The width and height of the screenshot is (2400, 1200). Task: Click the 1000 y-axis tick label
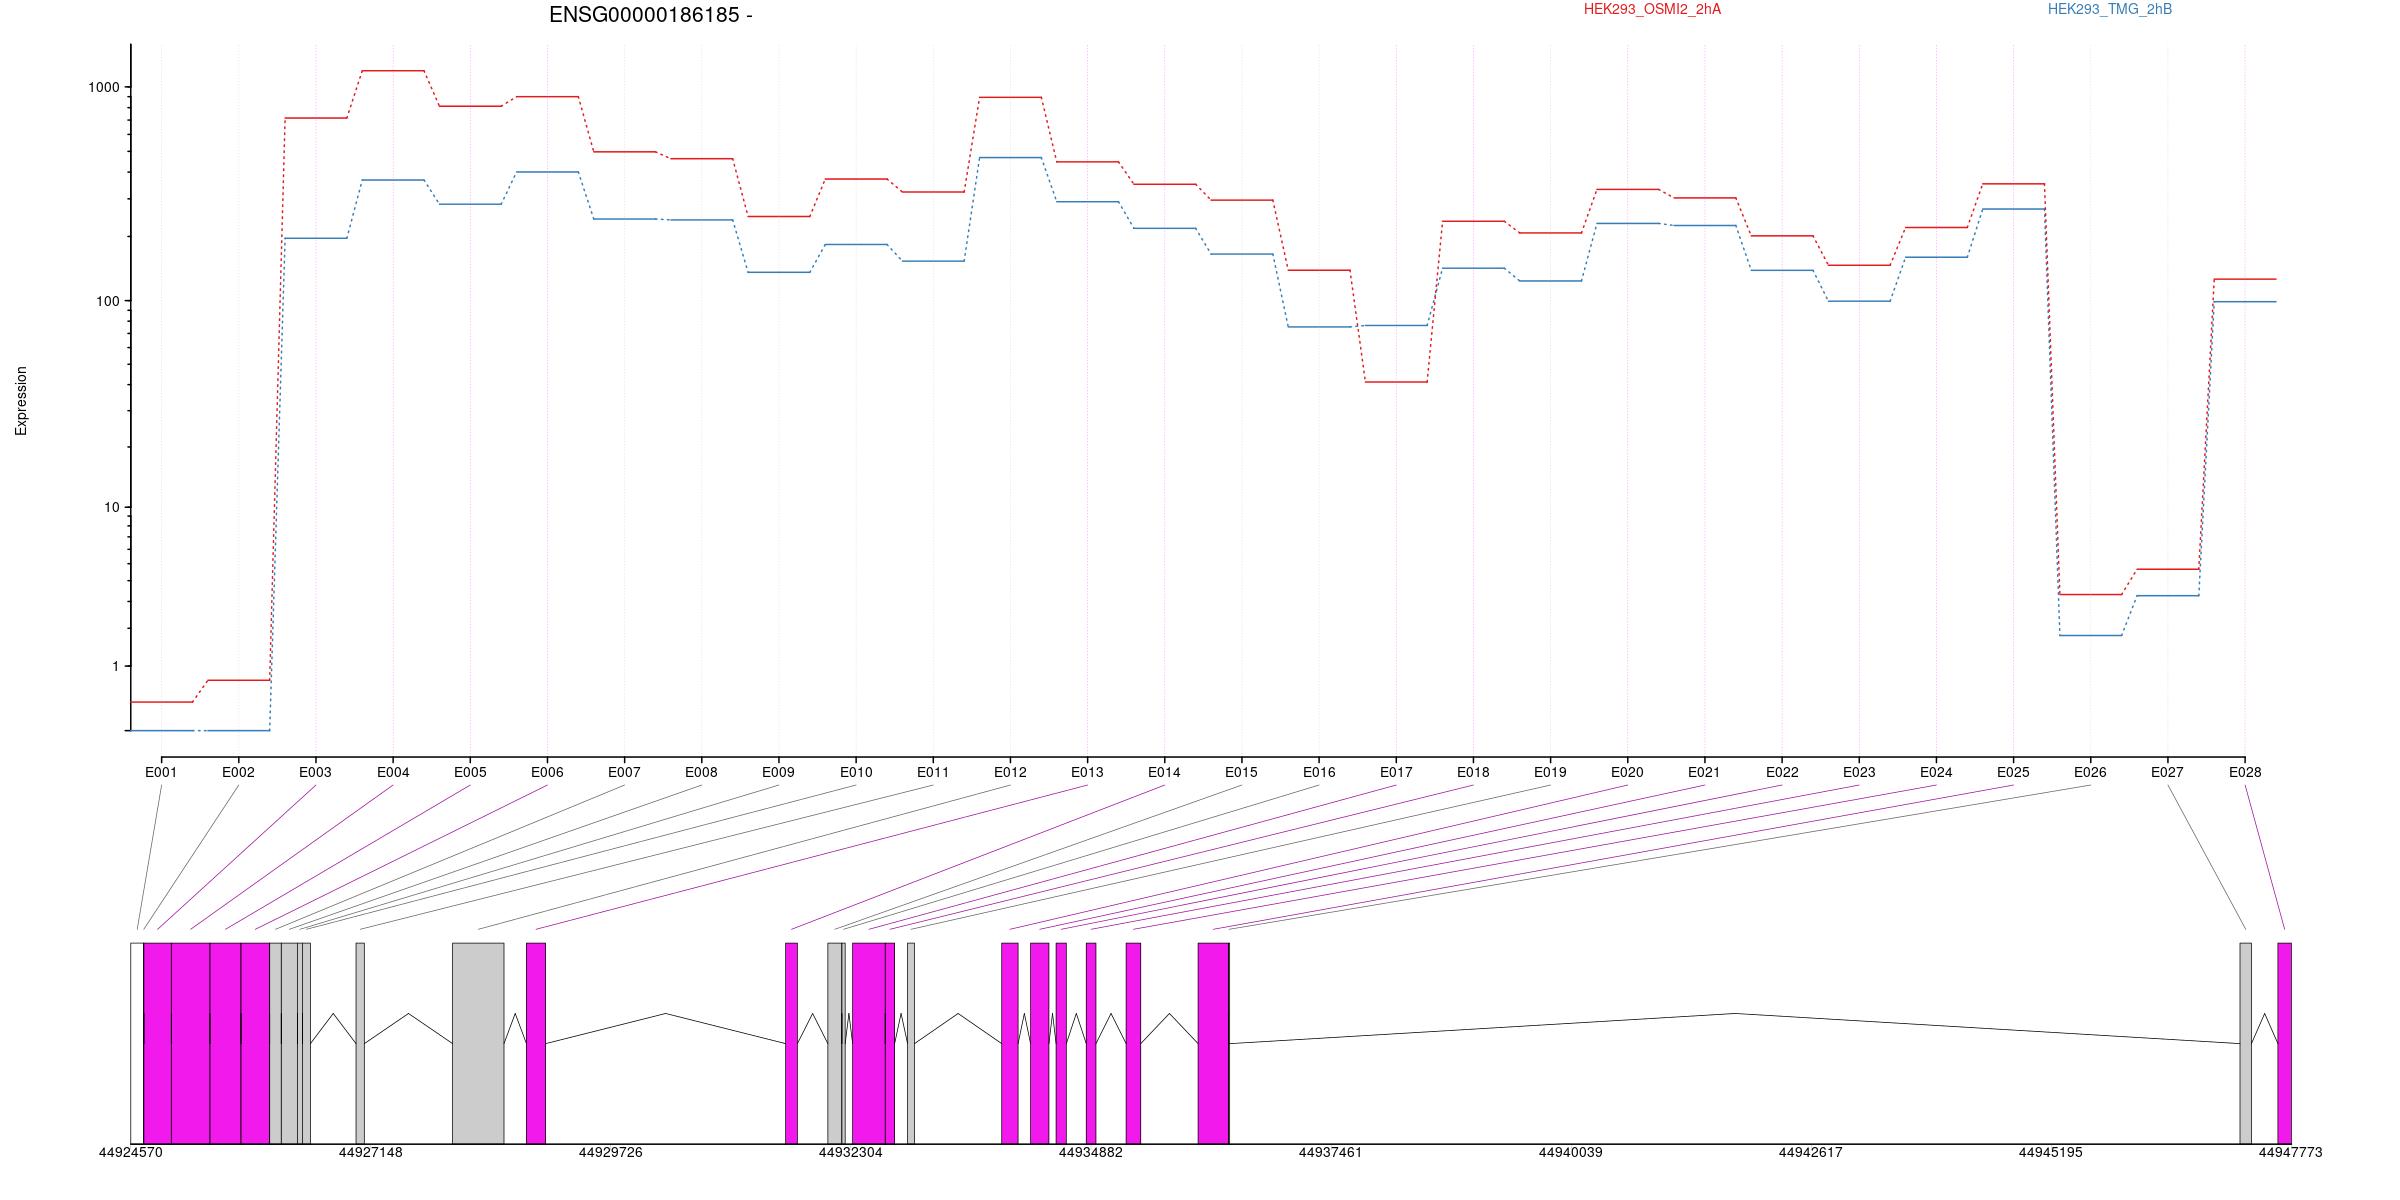click(104, 87)
